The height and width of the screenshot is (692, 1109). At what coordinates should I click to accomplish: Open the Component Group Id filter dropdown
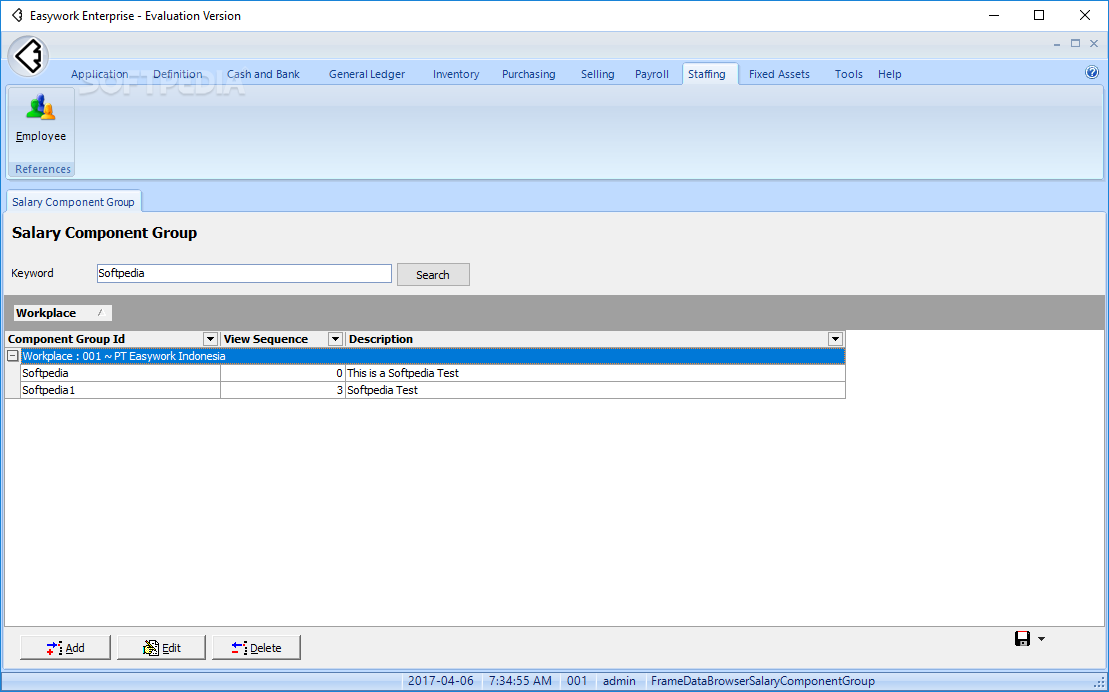tap(210, 339)
